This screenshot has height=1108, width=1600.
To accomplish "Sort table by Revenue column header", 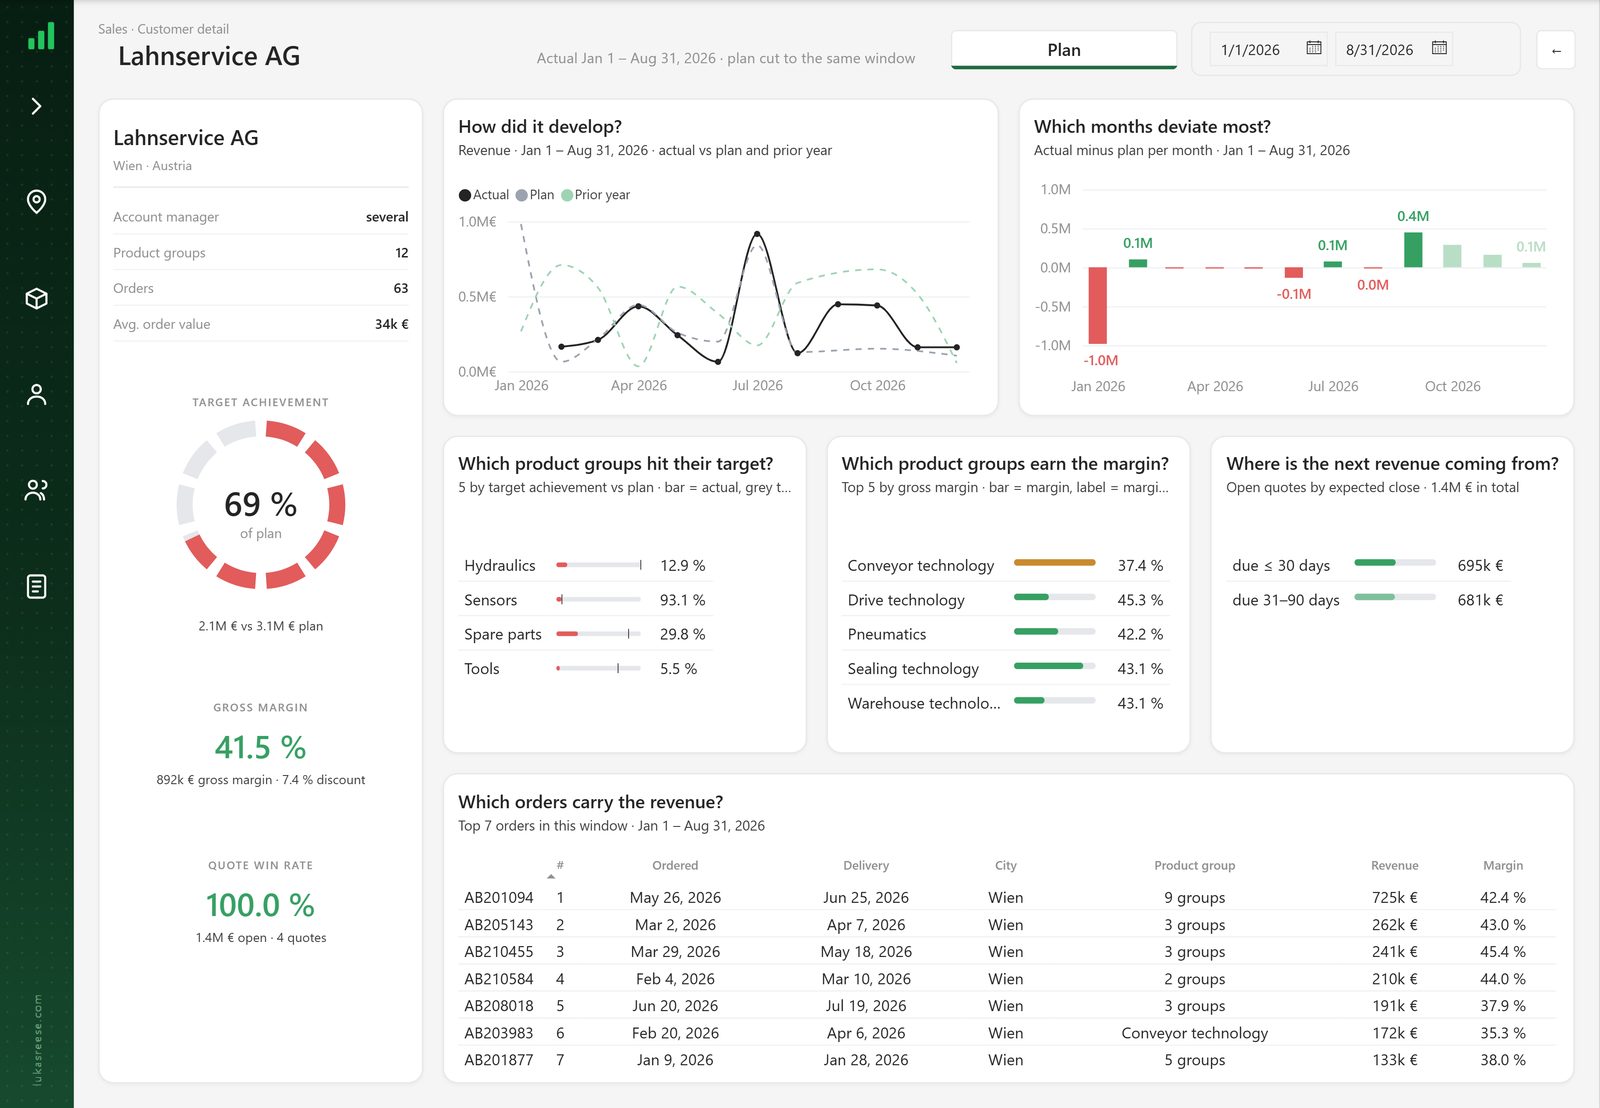I will point(1394,865).
